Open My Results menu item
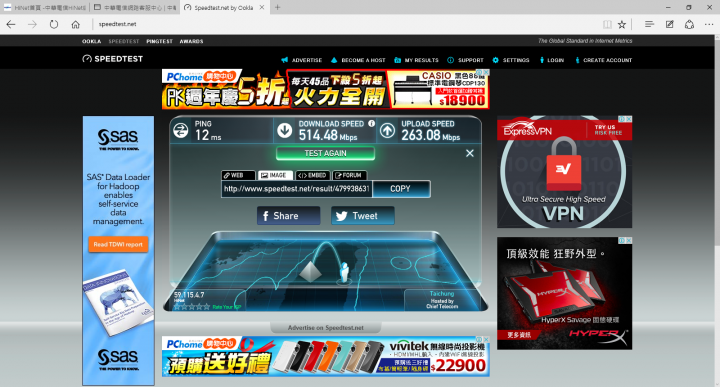This screenshot has width=720, height=387. tap(416, 60)
